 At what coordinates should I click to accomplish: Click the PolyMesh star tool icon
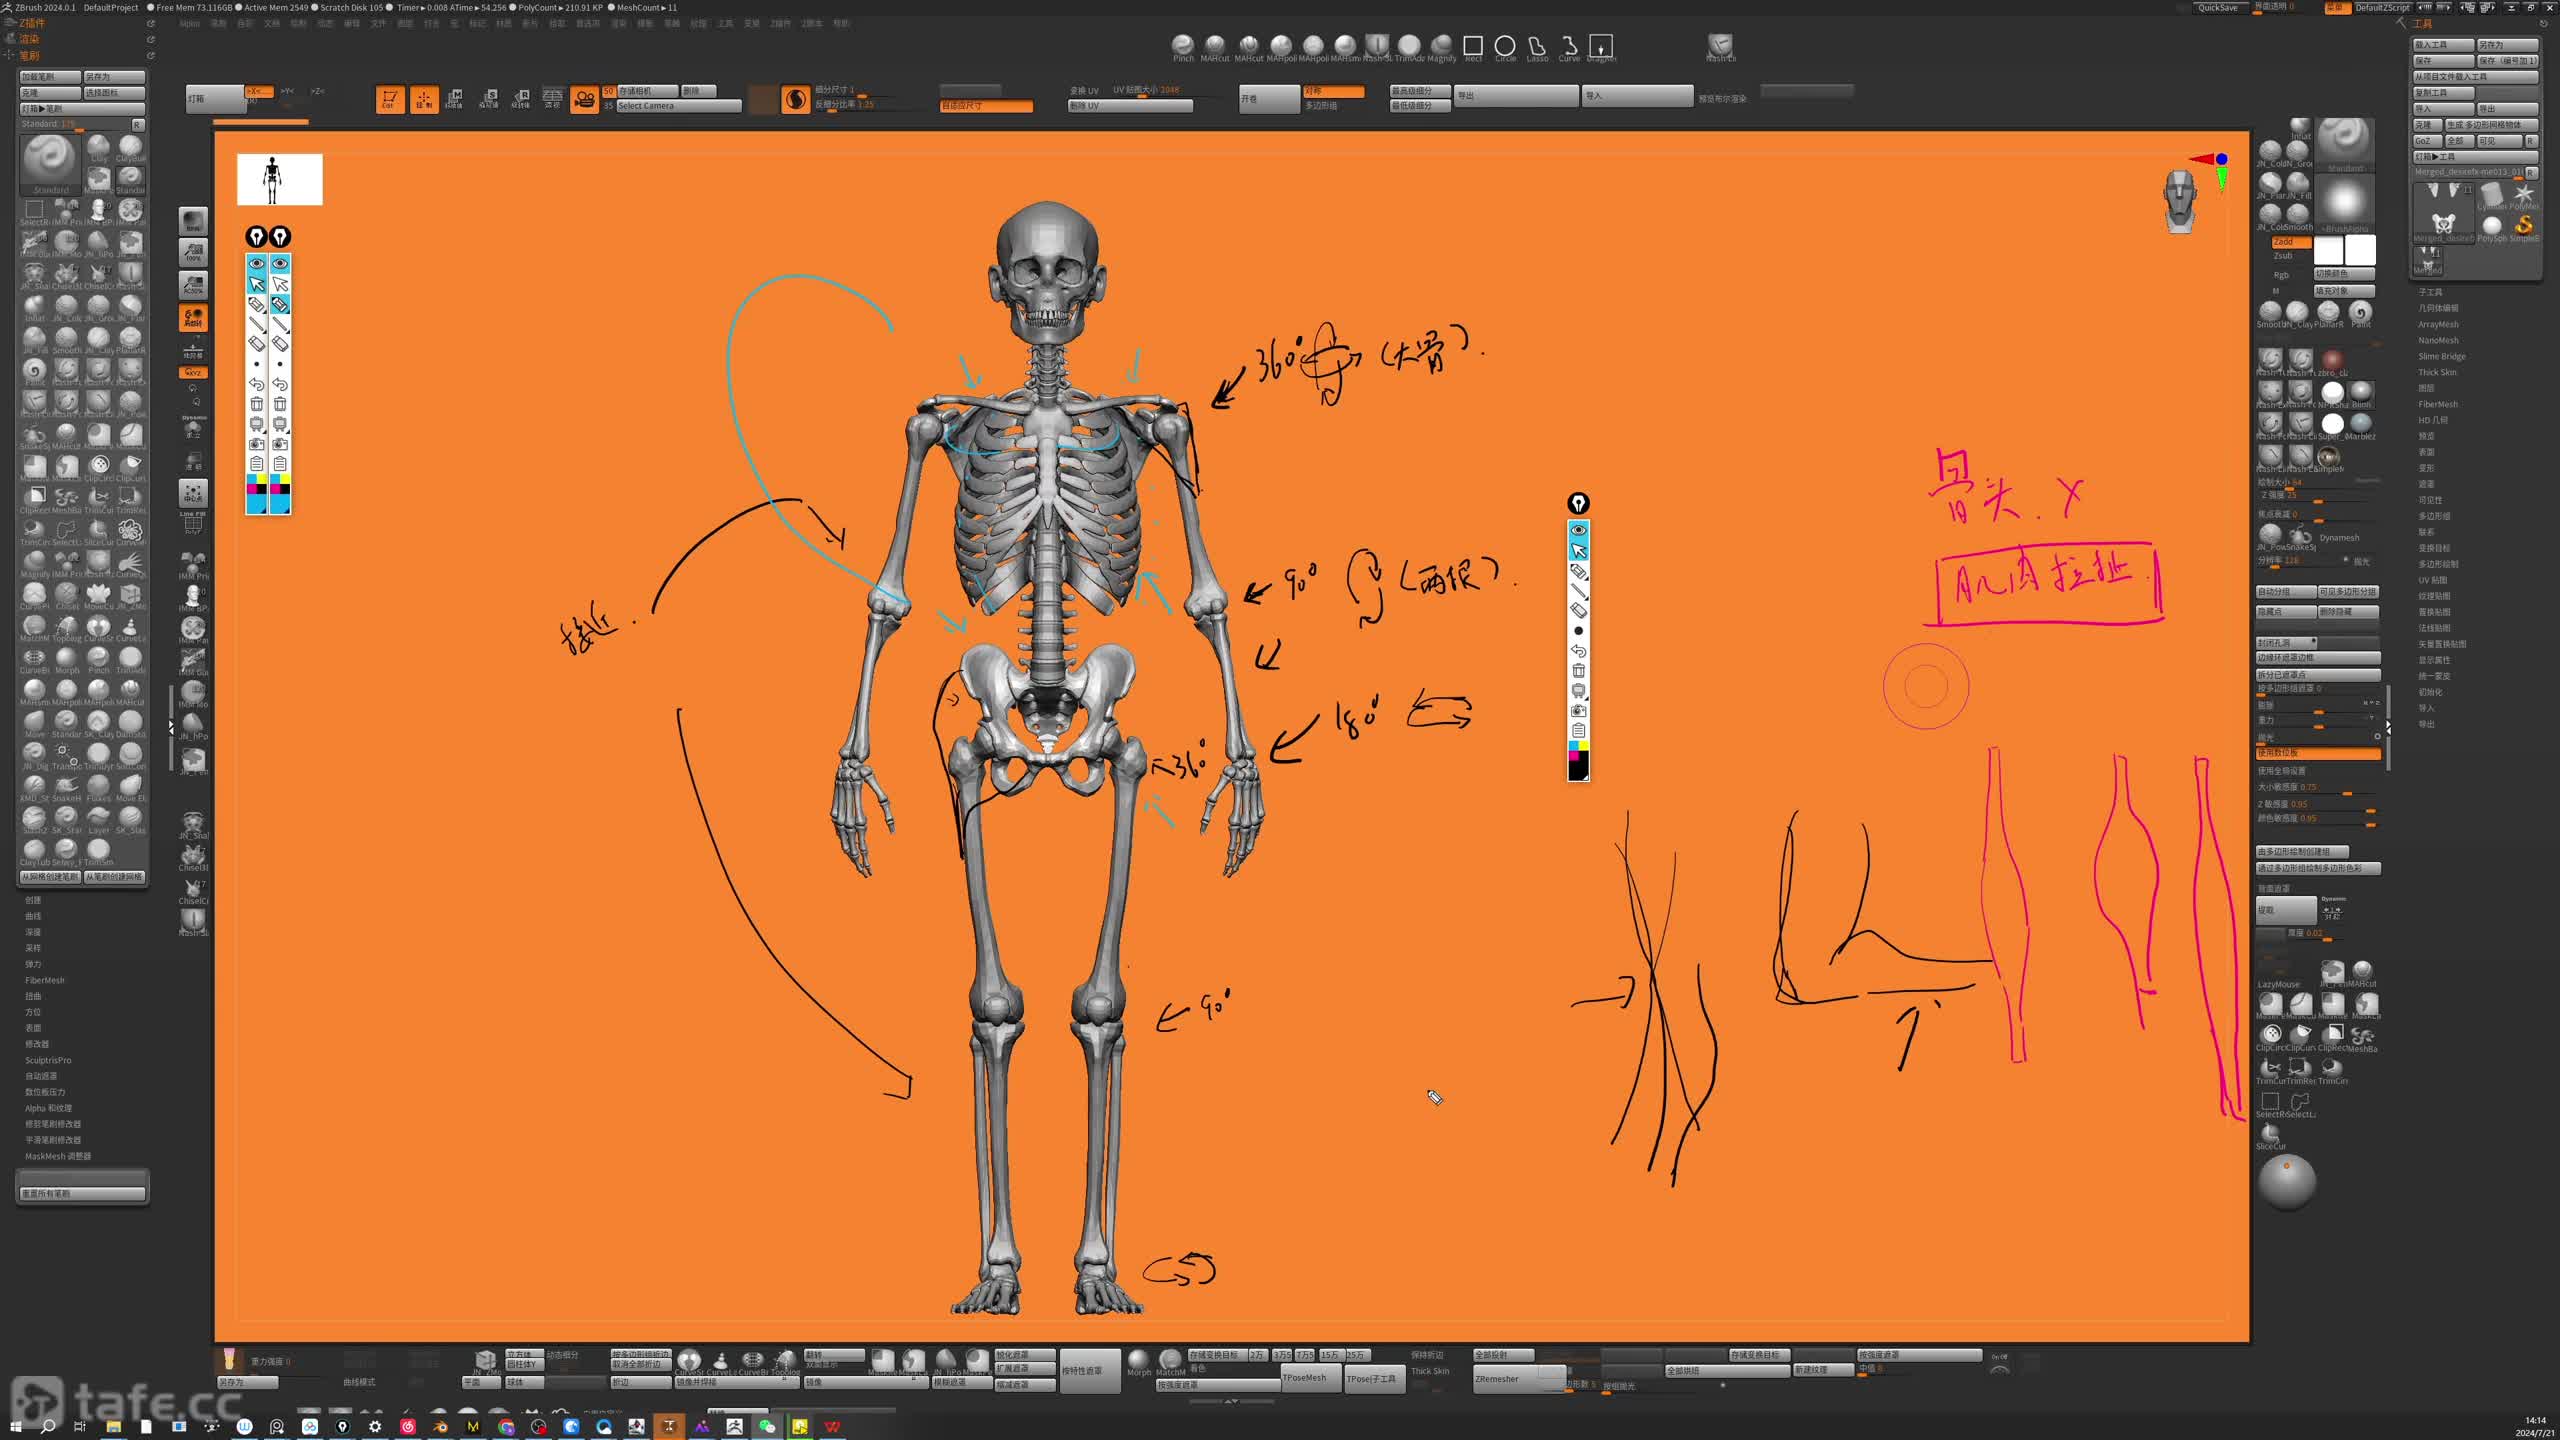pyautogui.click(x=2524, y=193)
